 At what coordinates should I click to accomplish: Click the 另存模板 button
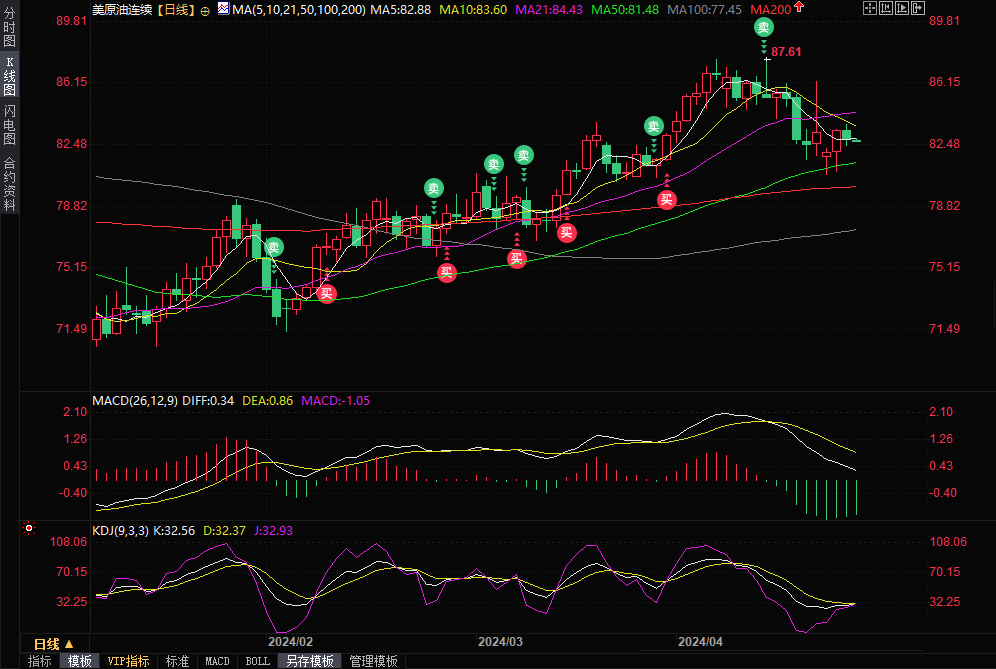310,661
